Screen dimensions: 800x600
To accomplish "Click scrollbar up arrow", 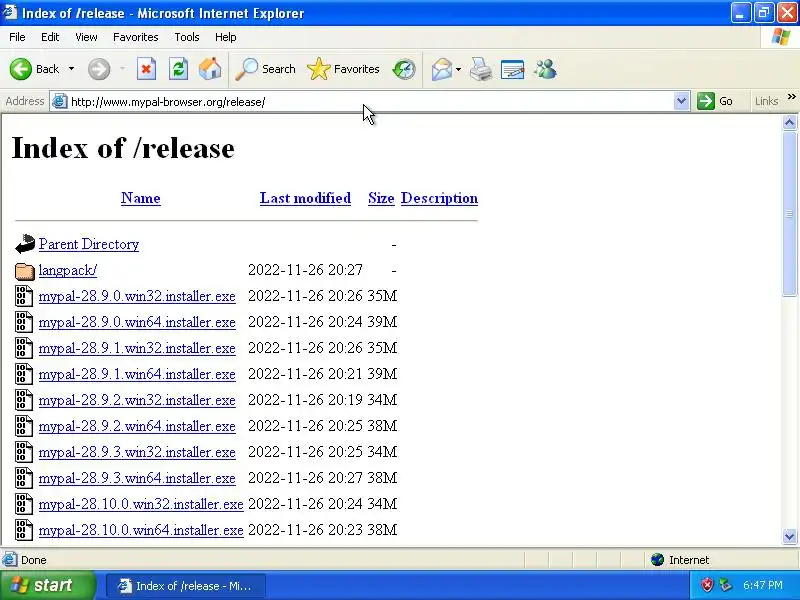I will point(789,122).
